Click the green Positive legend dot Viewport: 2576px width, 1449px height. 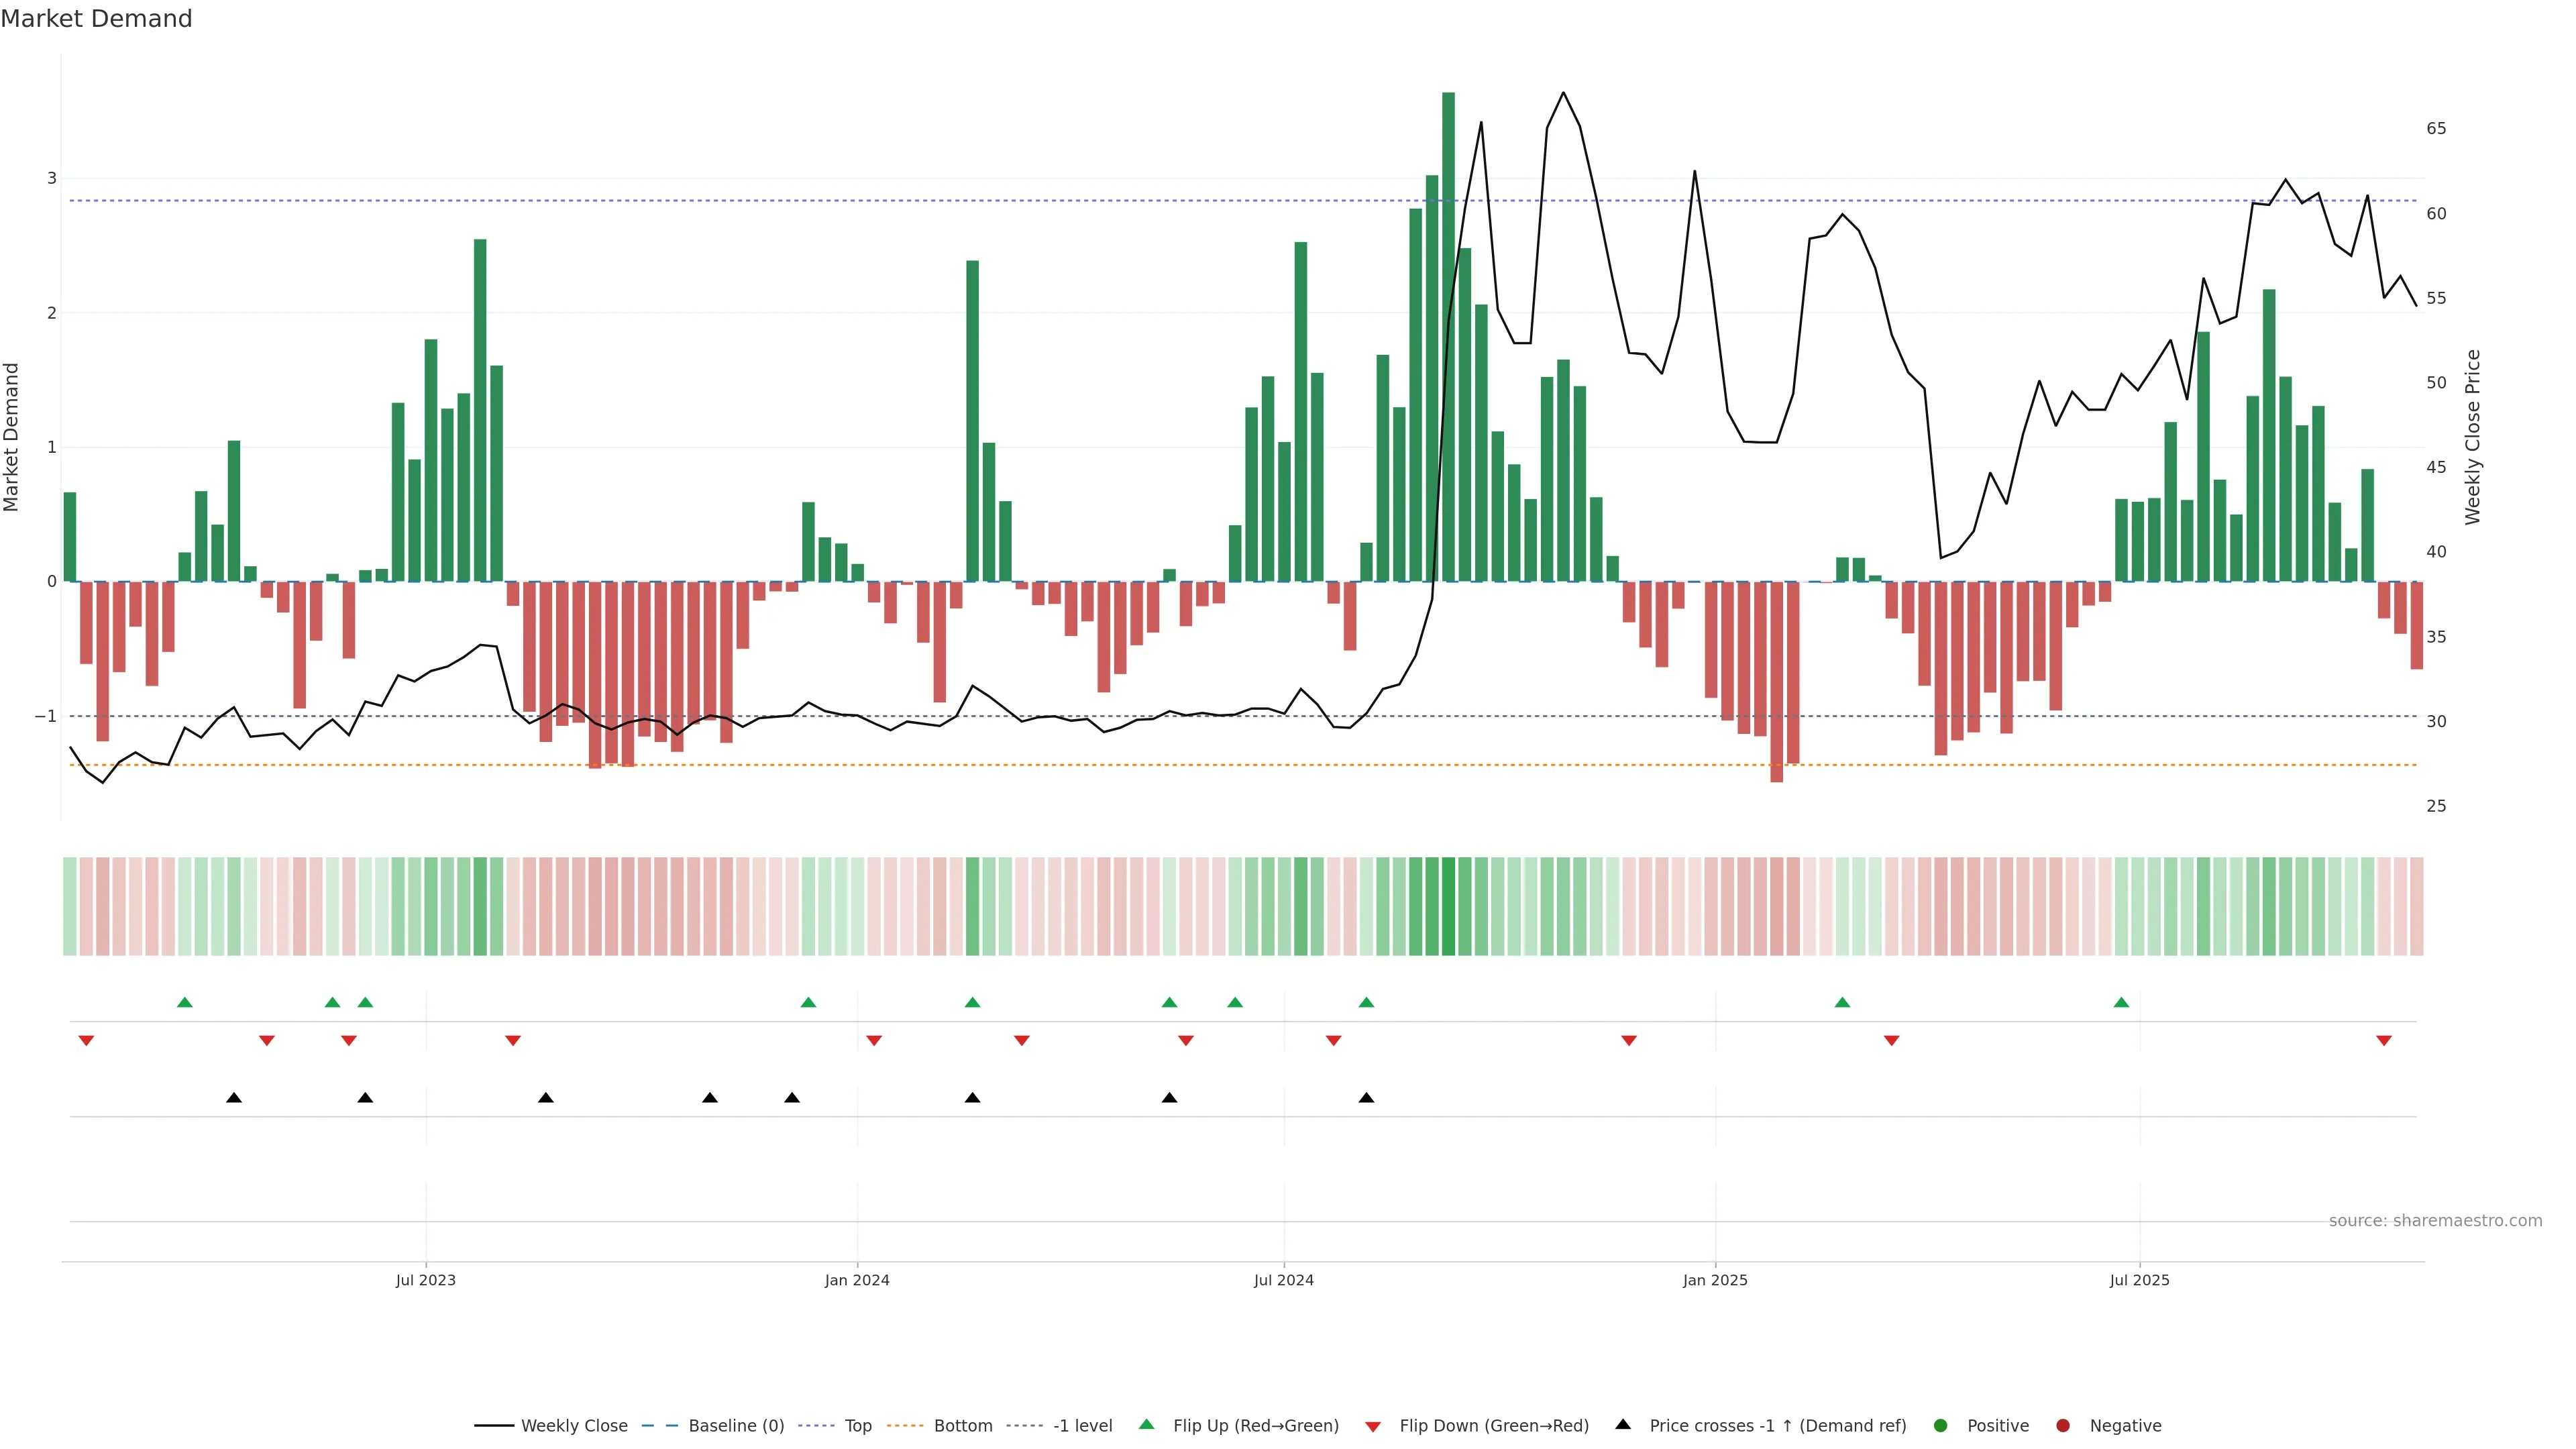click(x=1941, y=1425)
